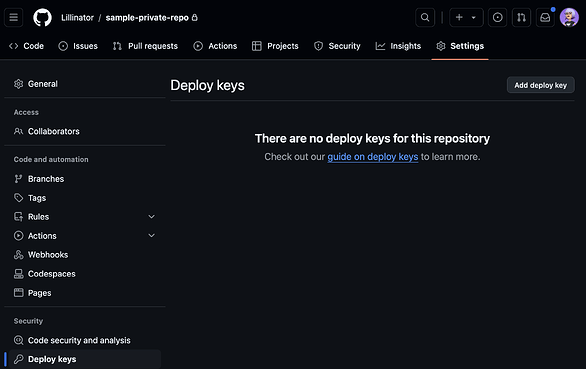Image resolution: width=586 pixels, height=369 pixels.
Task: Open Code security and analysis
Action: tap(85, 340)
